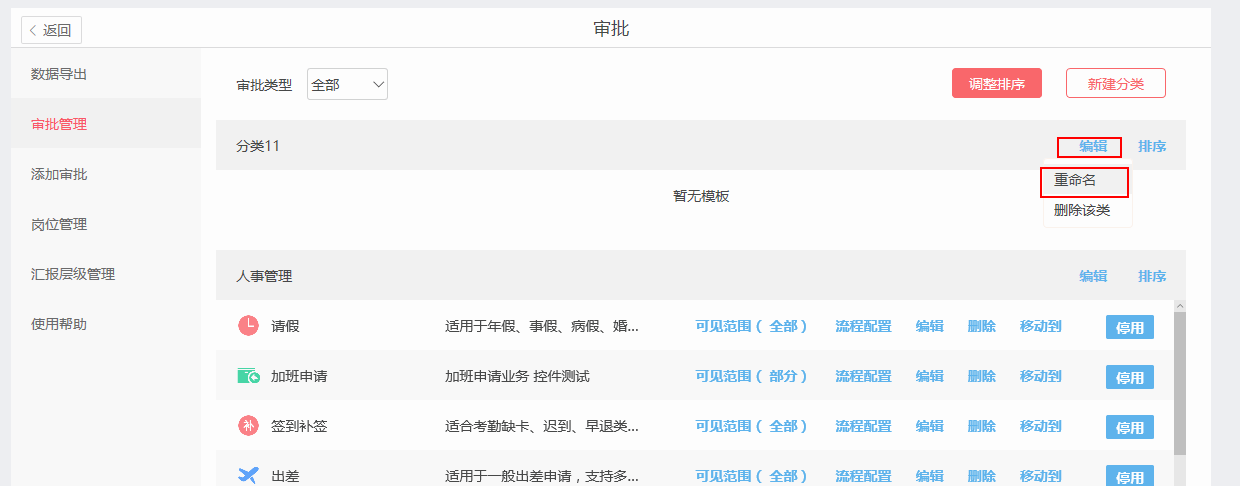Open 数据导出 in the left sidebar
Screen dimensions: 1240x486
(x=59, y=74)
